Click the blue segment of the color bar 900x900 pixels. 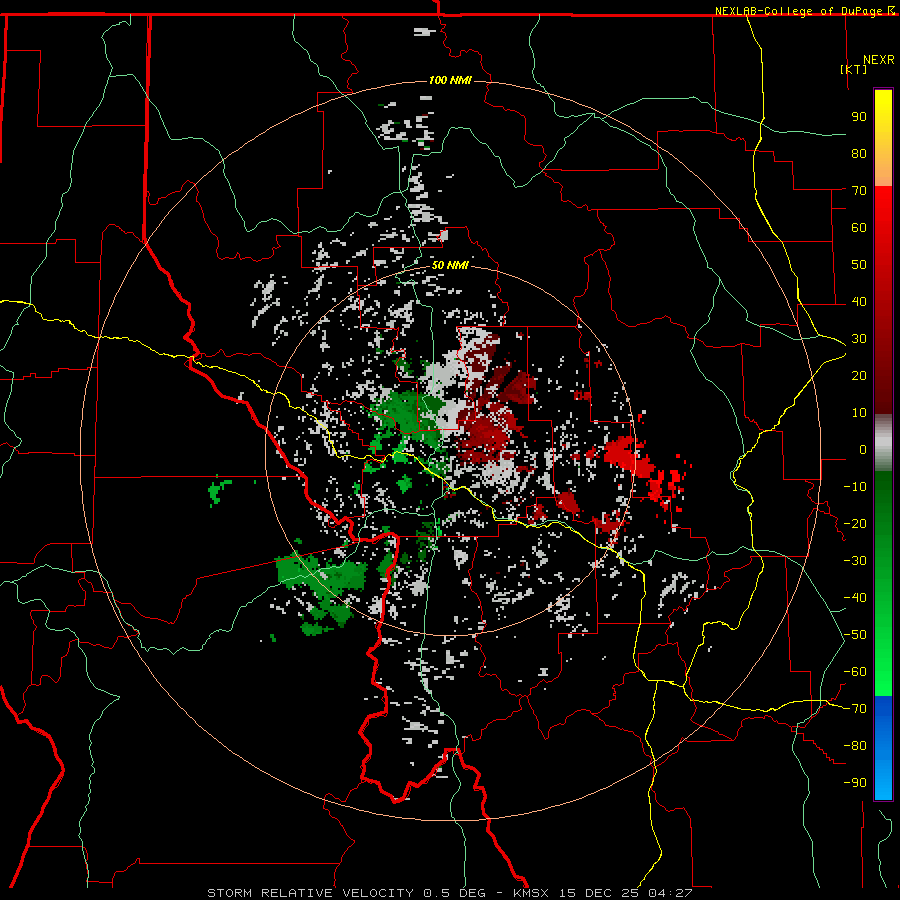883,747
